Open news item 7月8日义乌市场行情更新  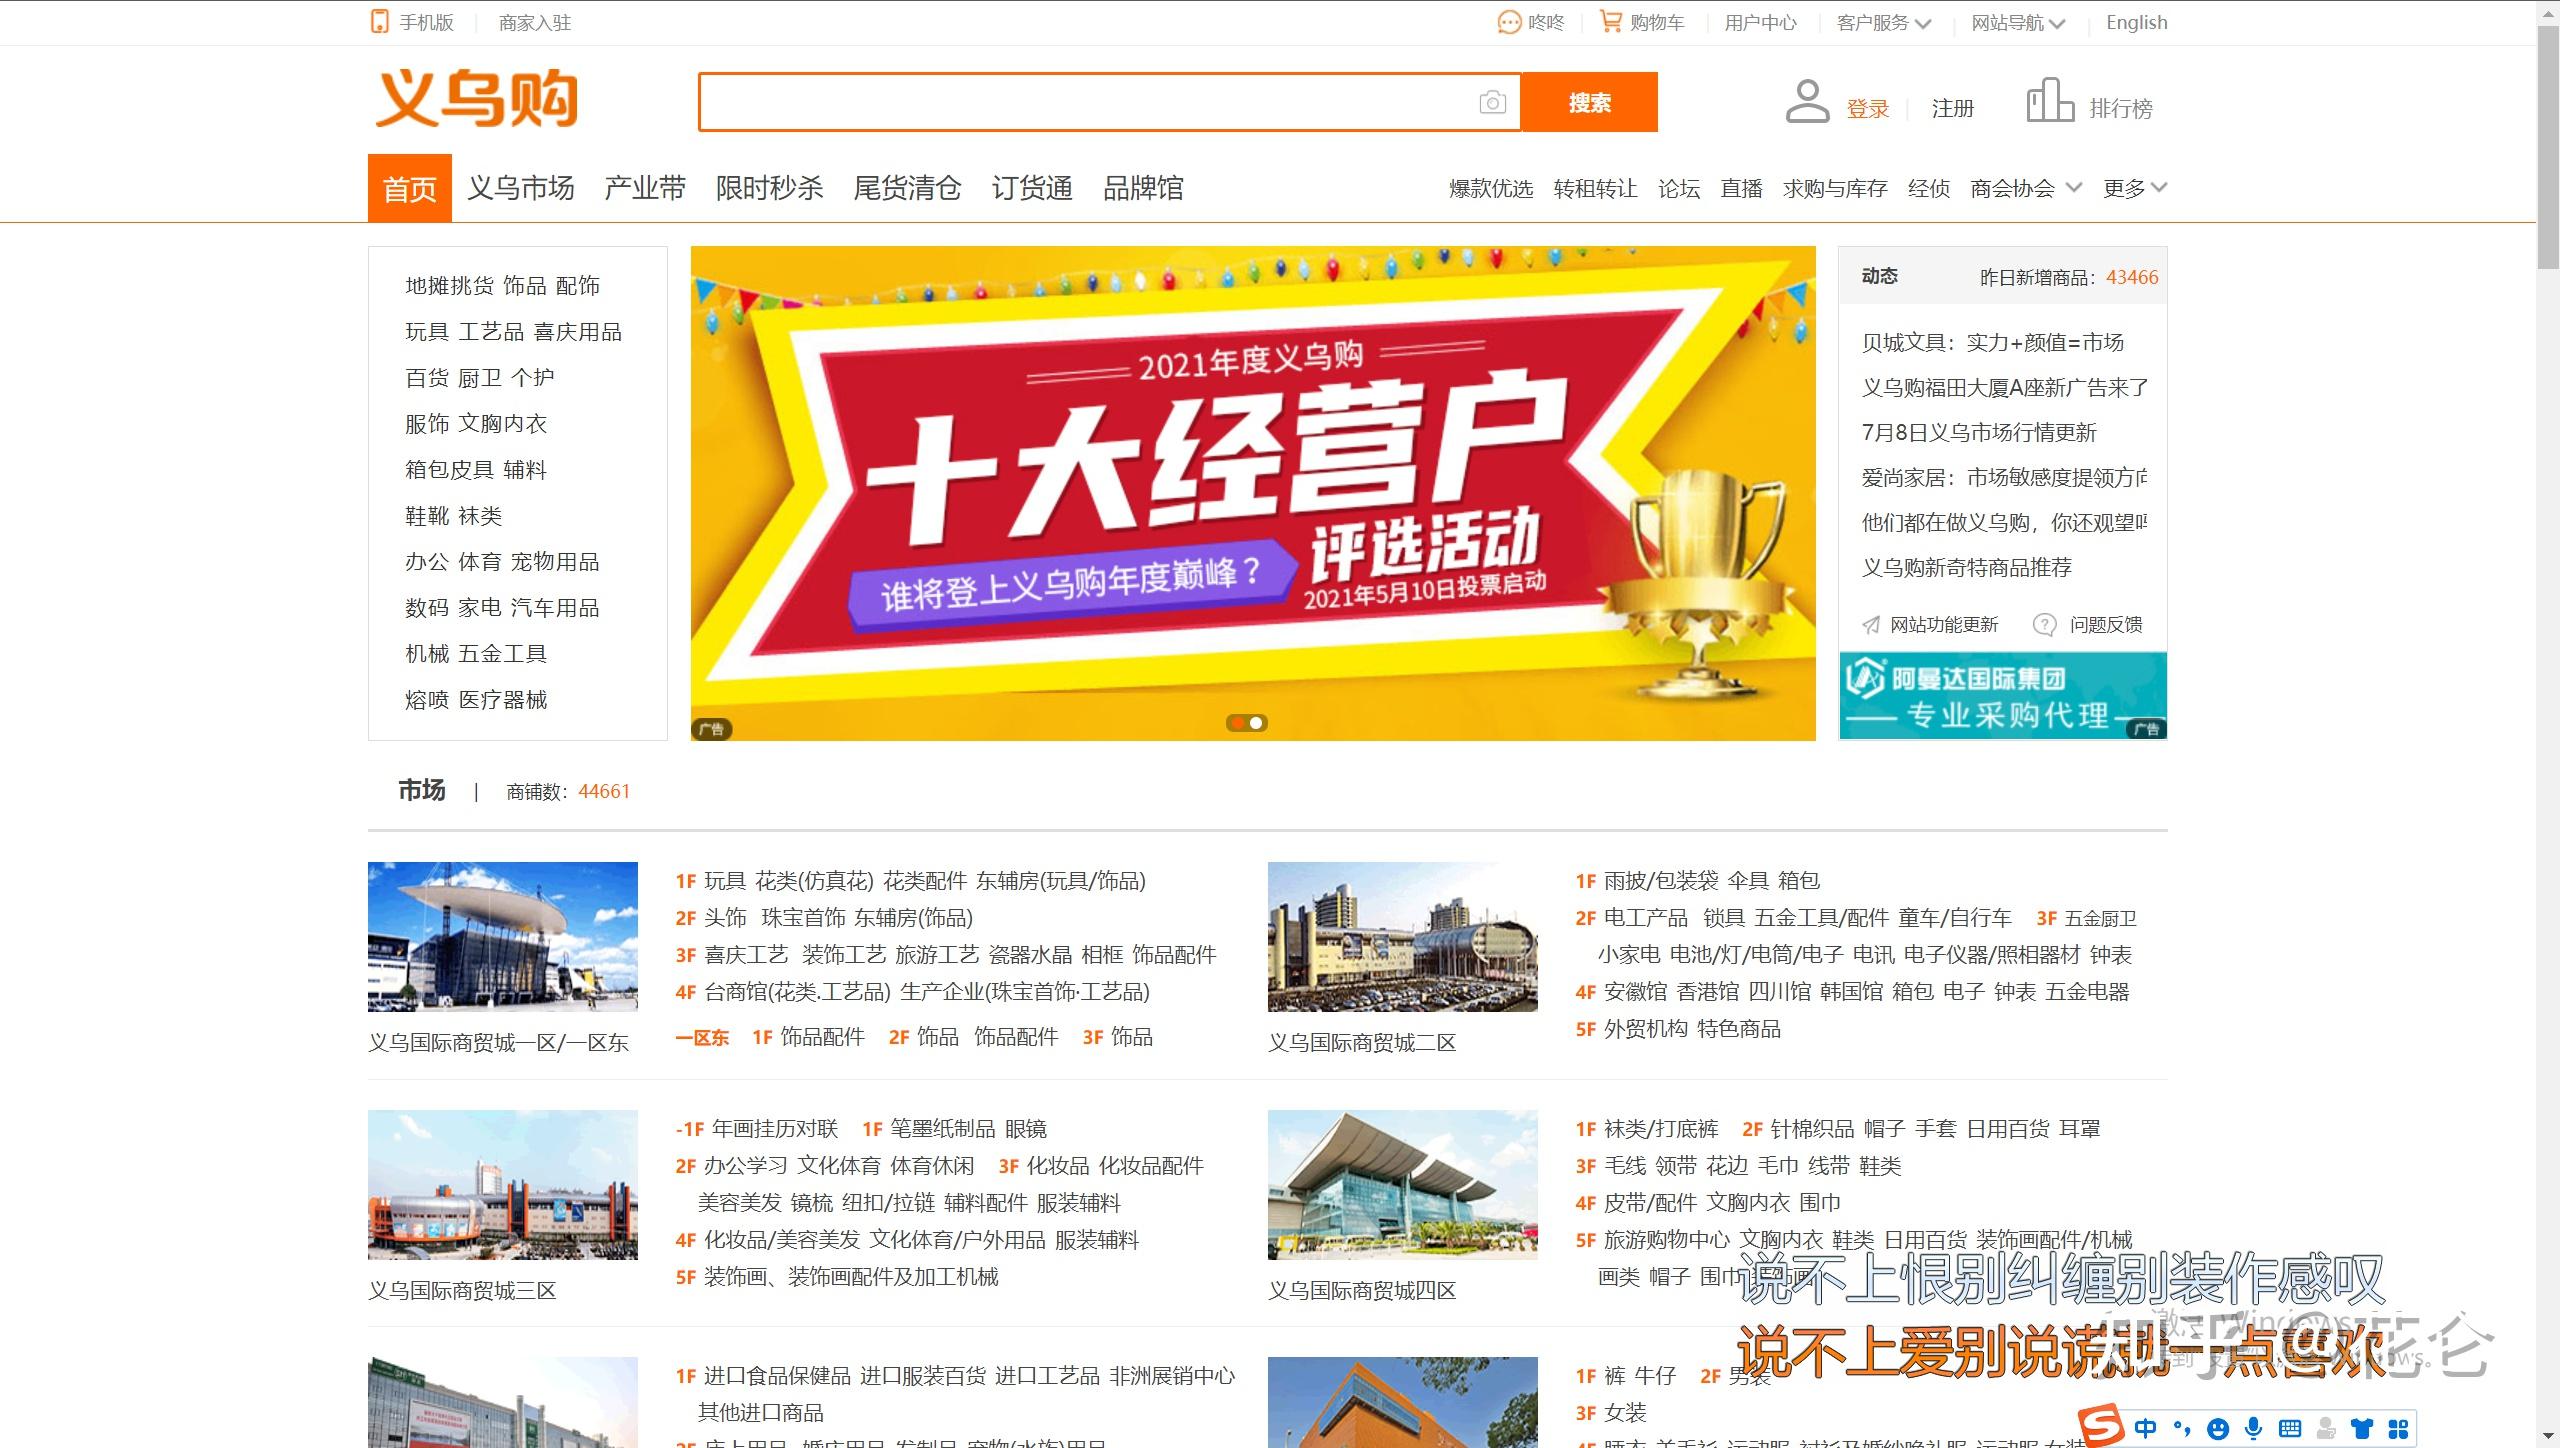click(1979, 433)
